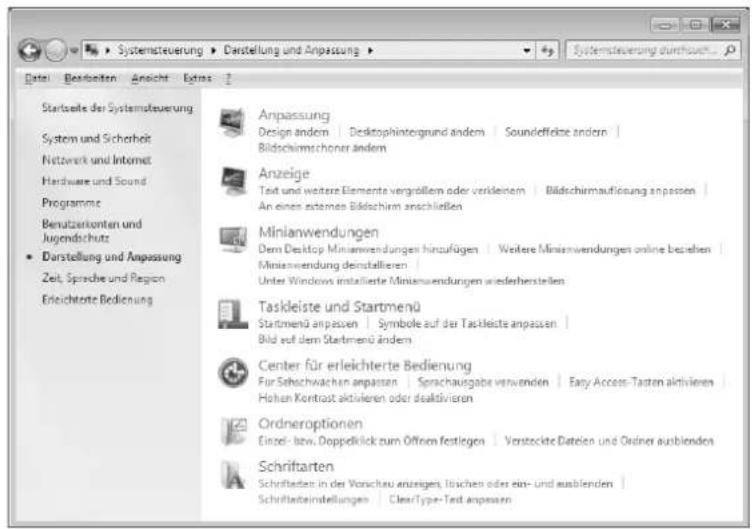Click Bildschirmschoner ändern link

322,148
